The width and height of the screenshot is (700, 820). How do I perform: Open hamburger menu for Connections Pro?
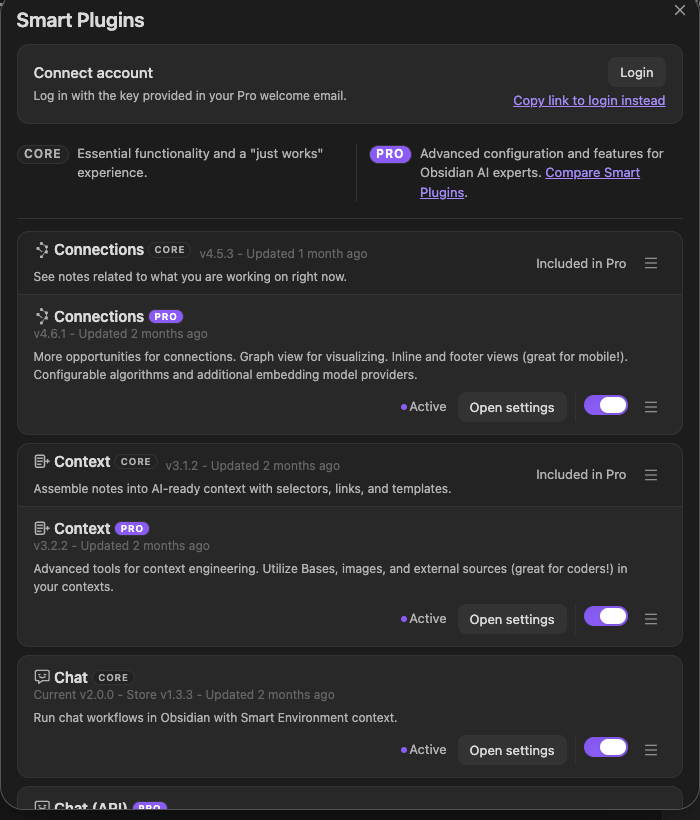[x=651, y=407]
